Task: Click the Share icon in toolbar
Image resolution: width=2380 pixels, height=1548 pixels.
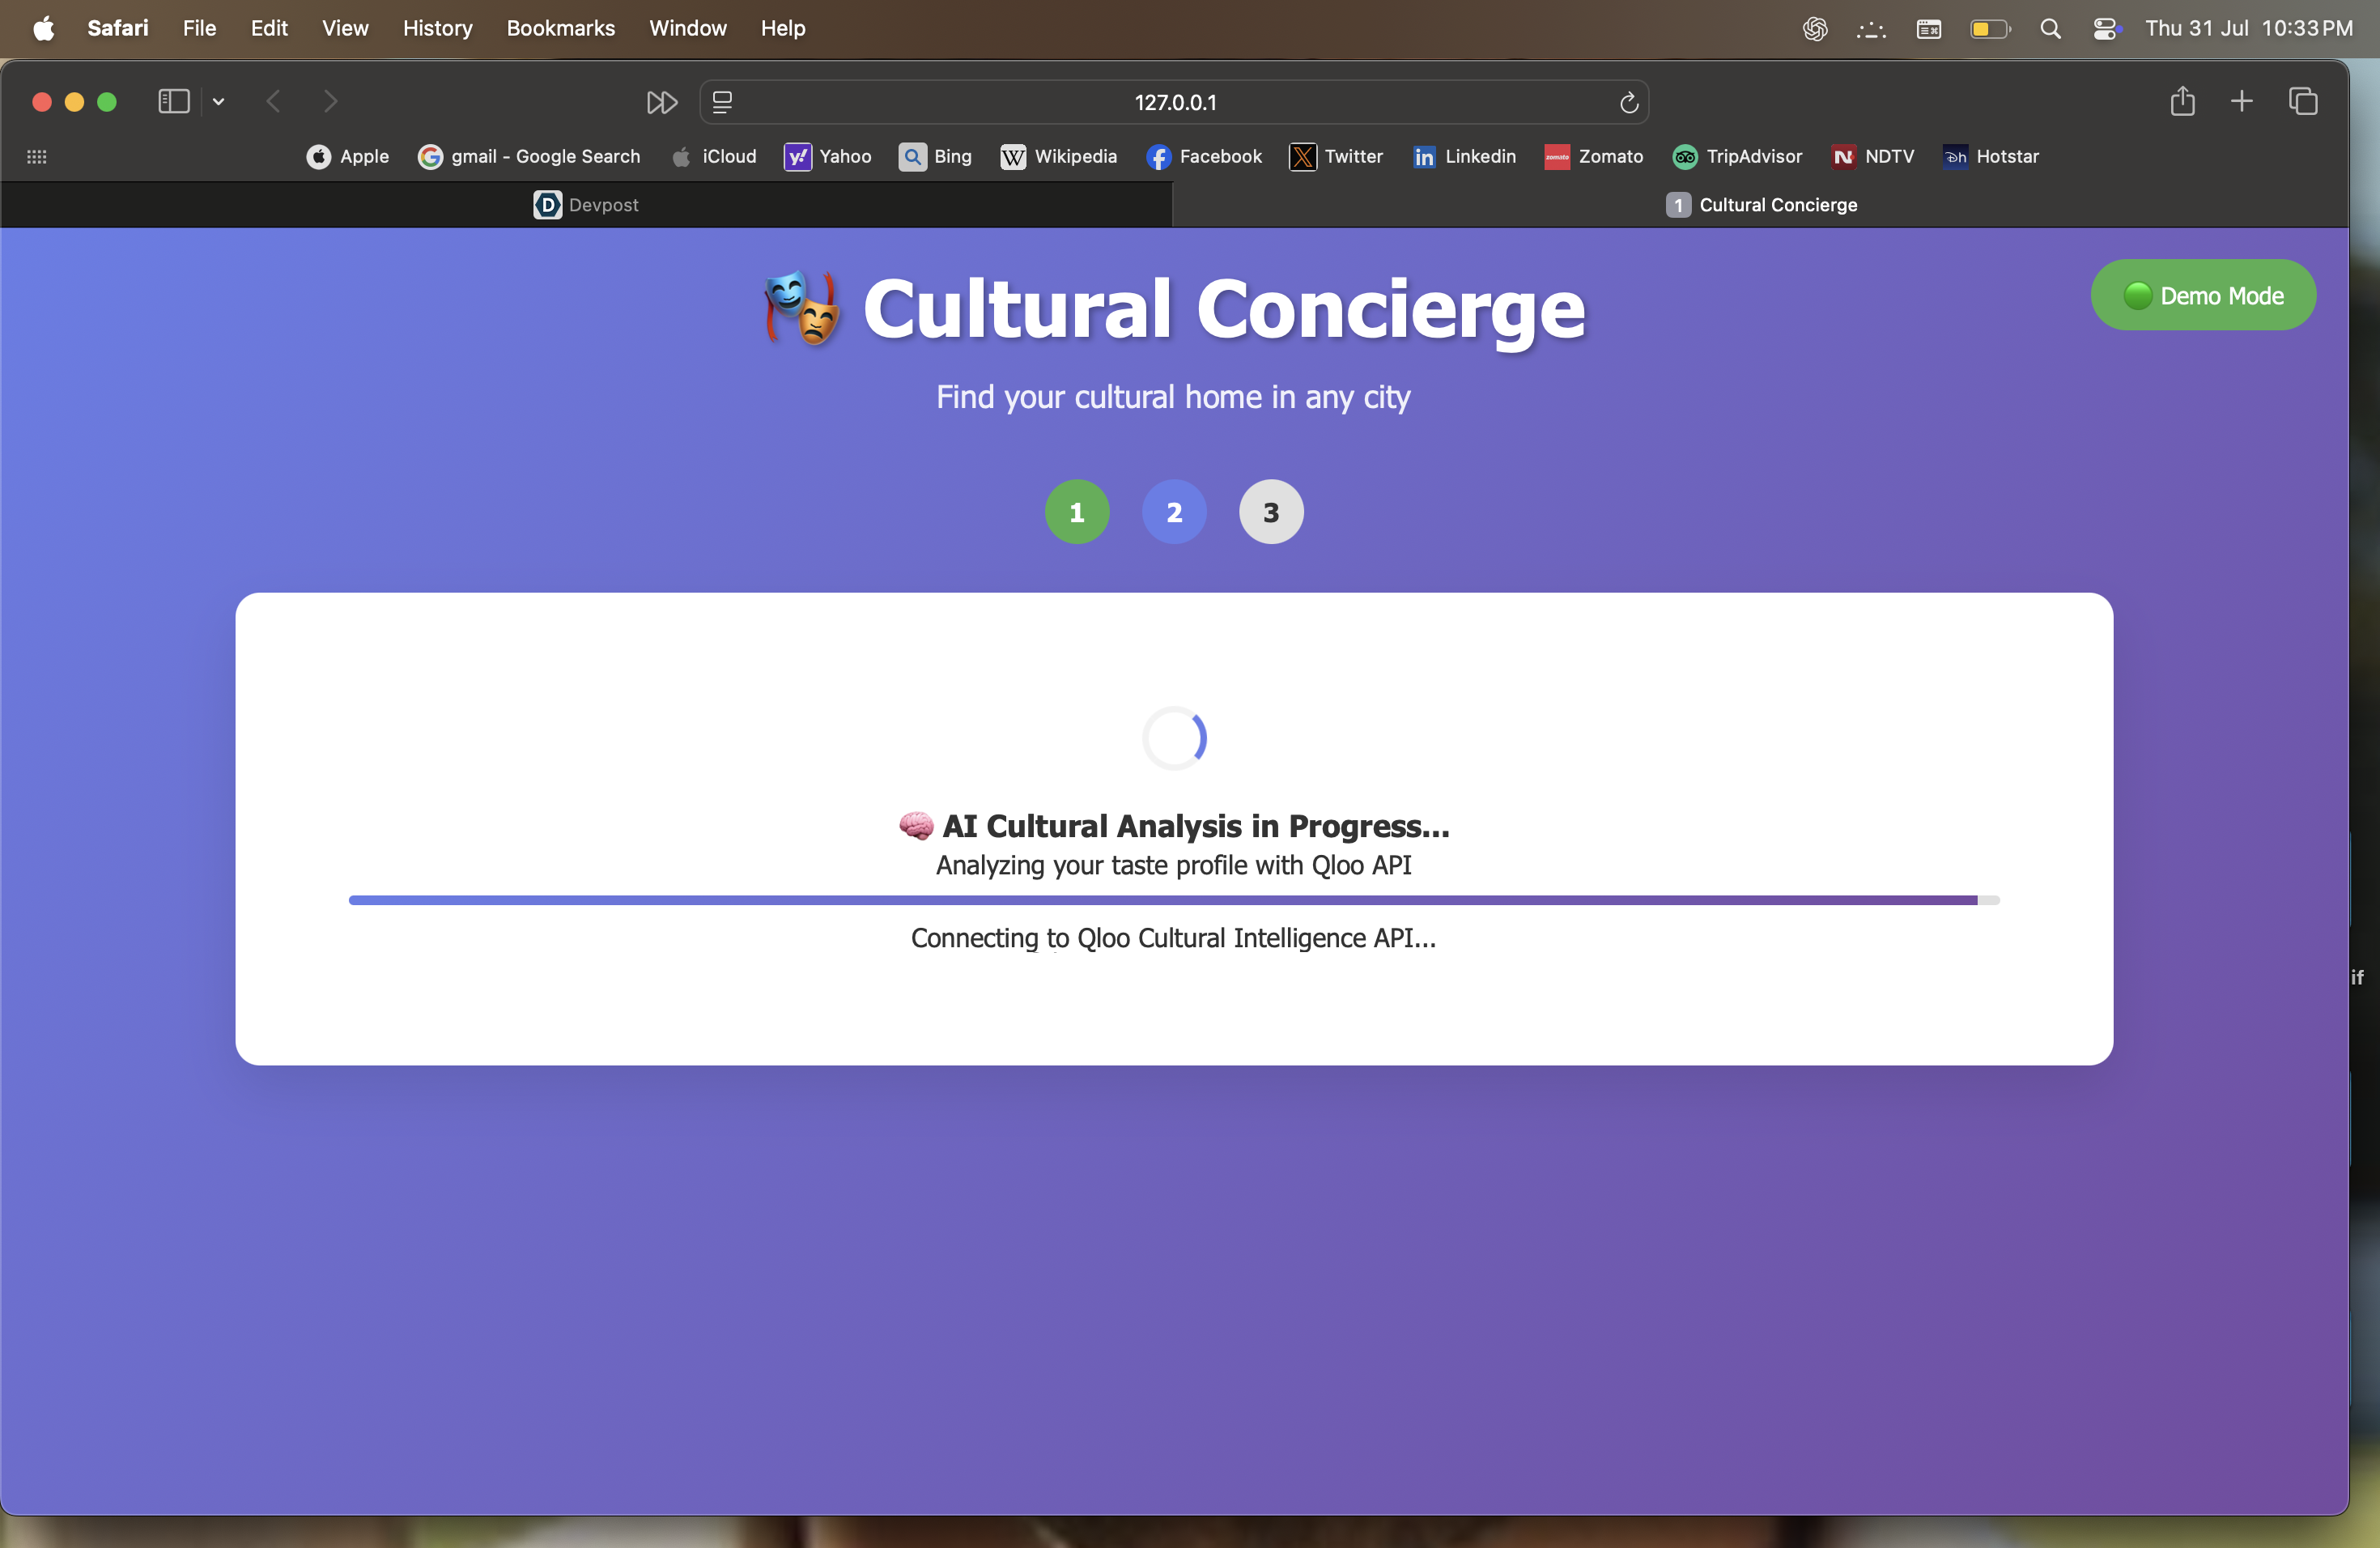Action: pos(2182,102)
